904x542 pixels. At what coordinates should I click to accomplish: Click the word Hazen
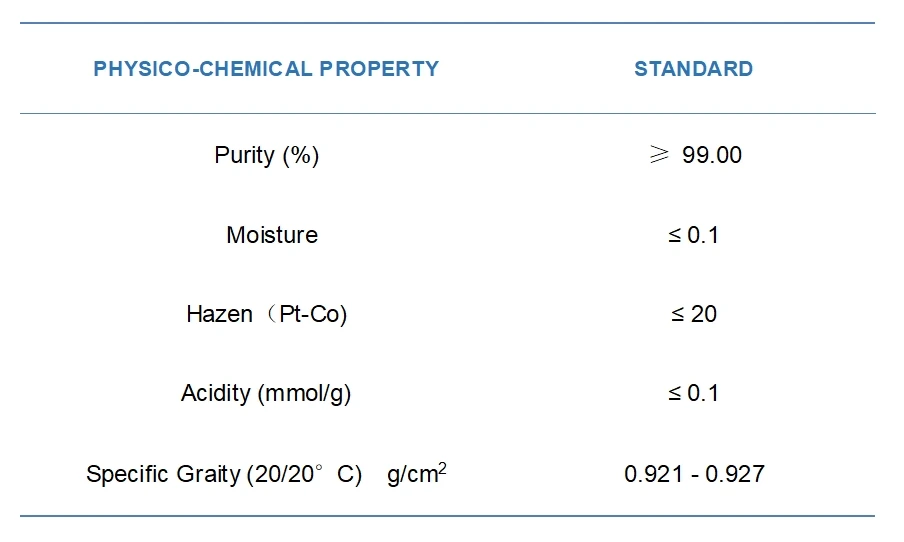point(219,314)
